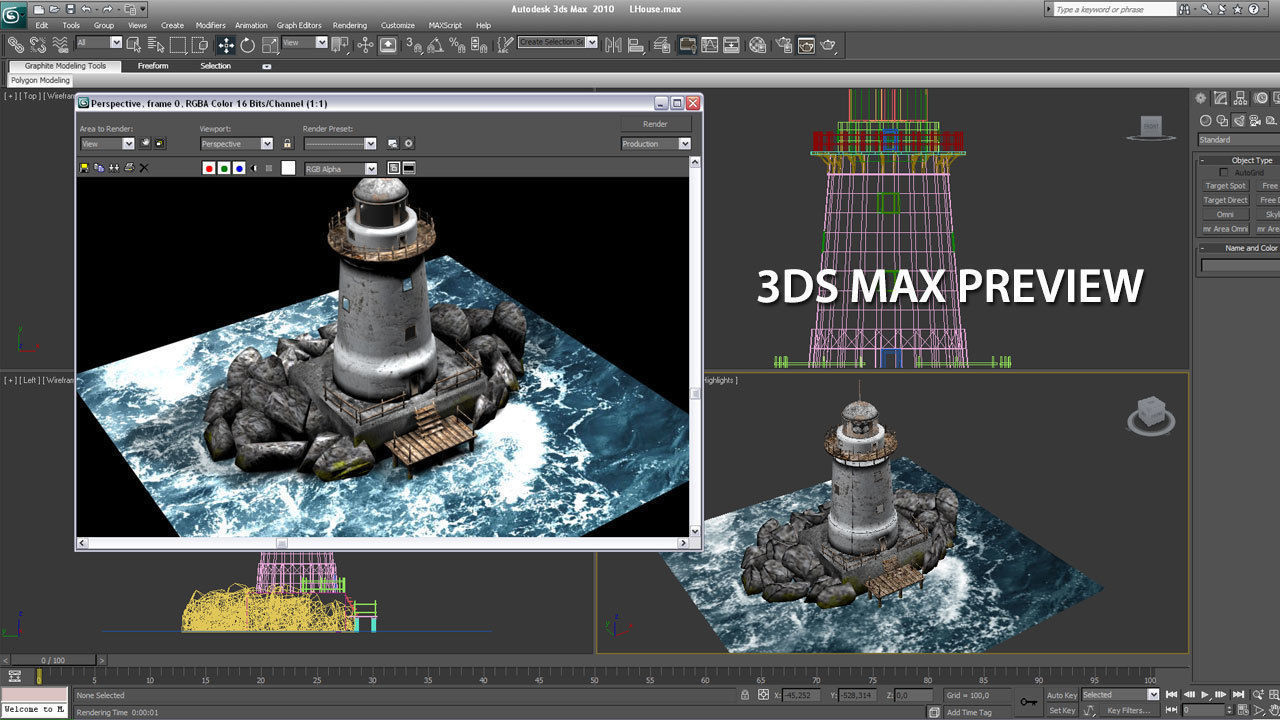This screenshot has height=720, width=1280.
Task: Click the Copy Image icon in render window
Action: pyautogui.click(x=99, y=168)
